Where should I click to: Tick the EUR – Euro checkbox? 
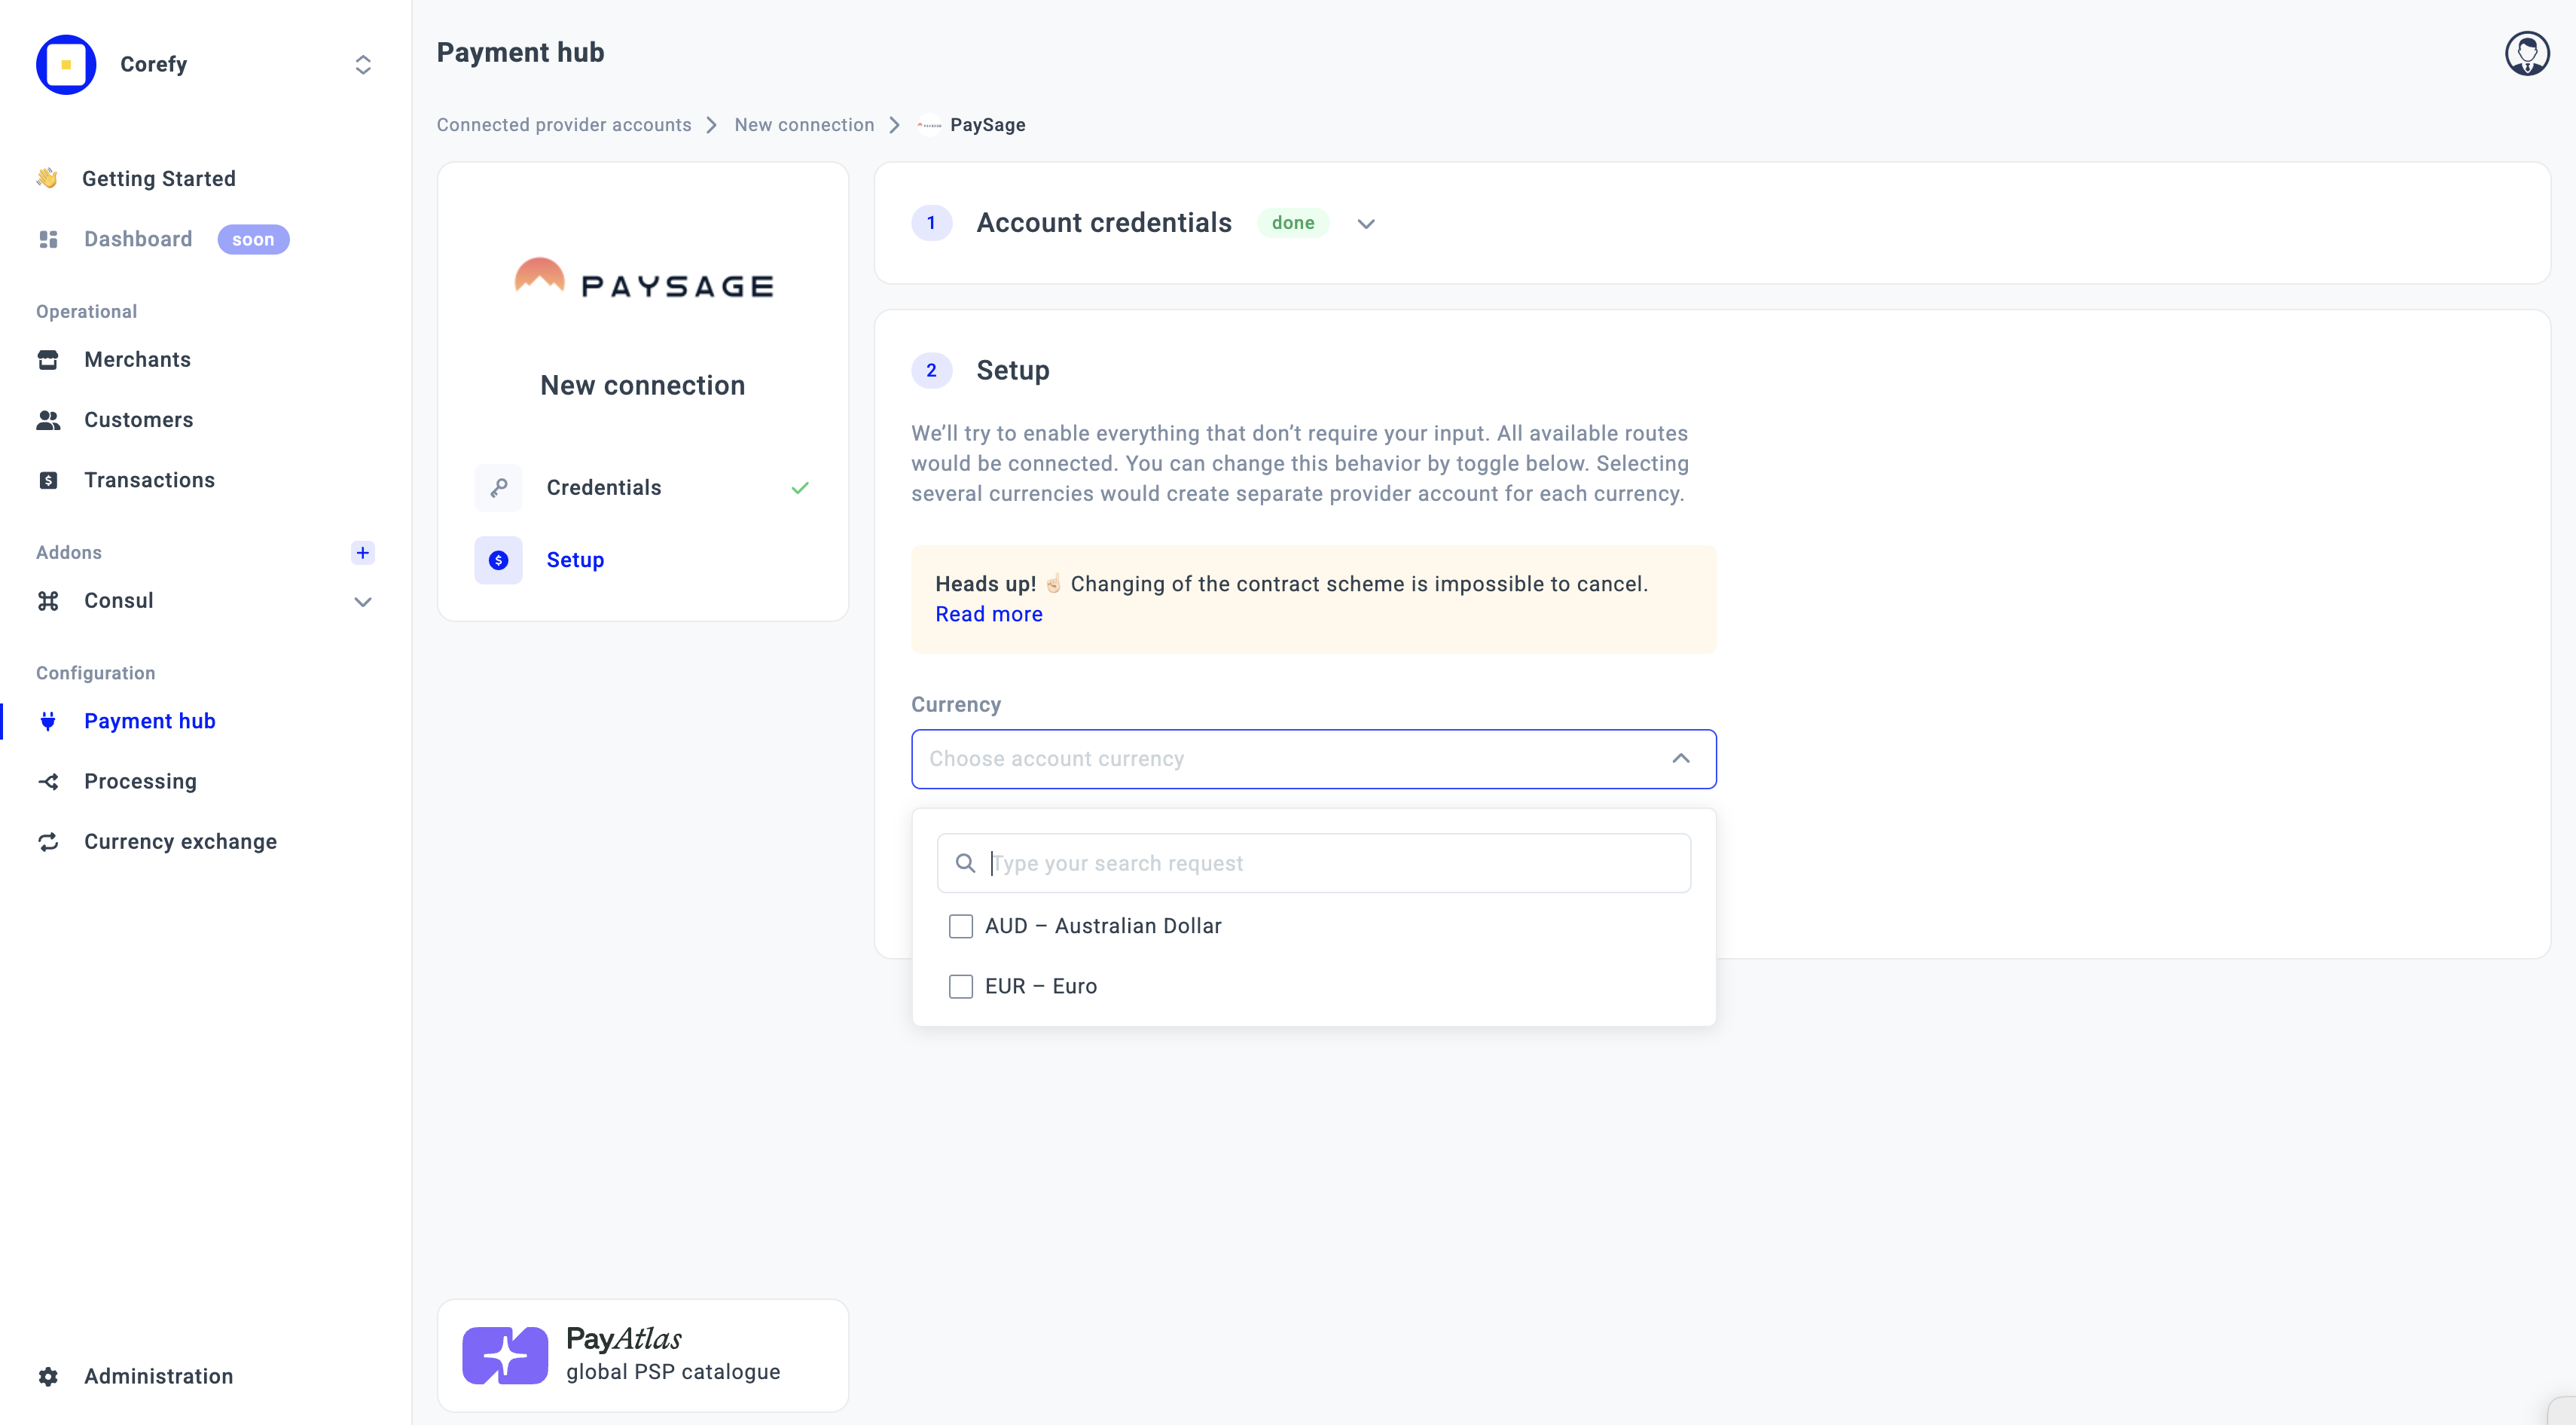961,987
